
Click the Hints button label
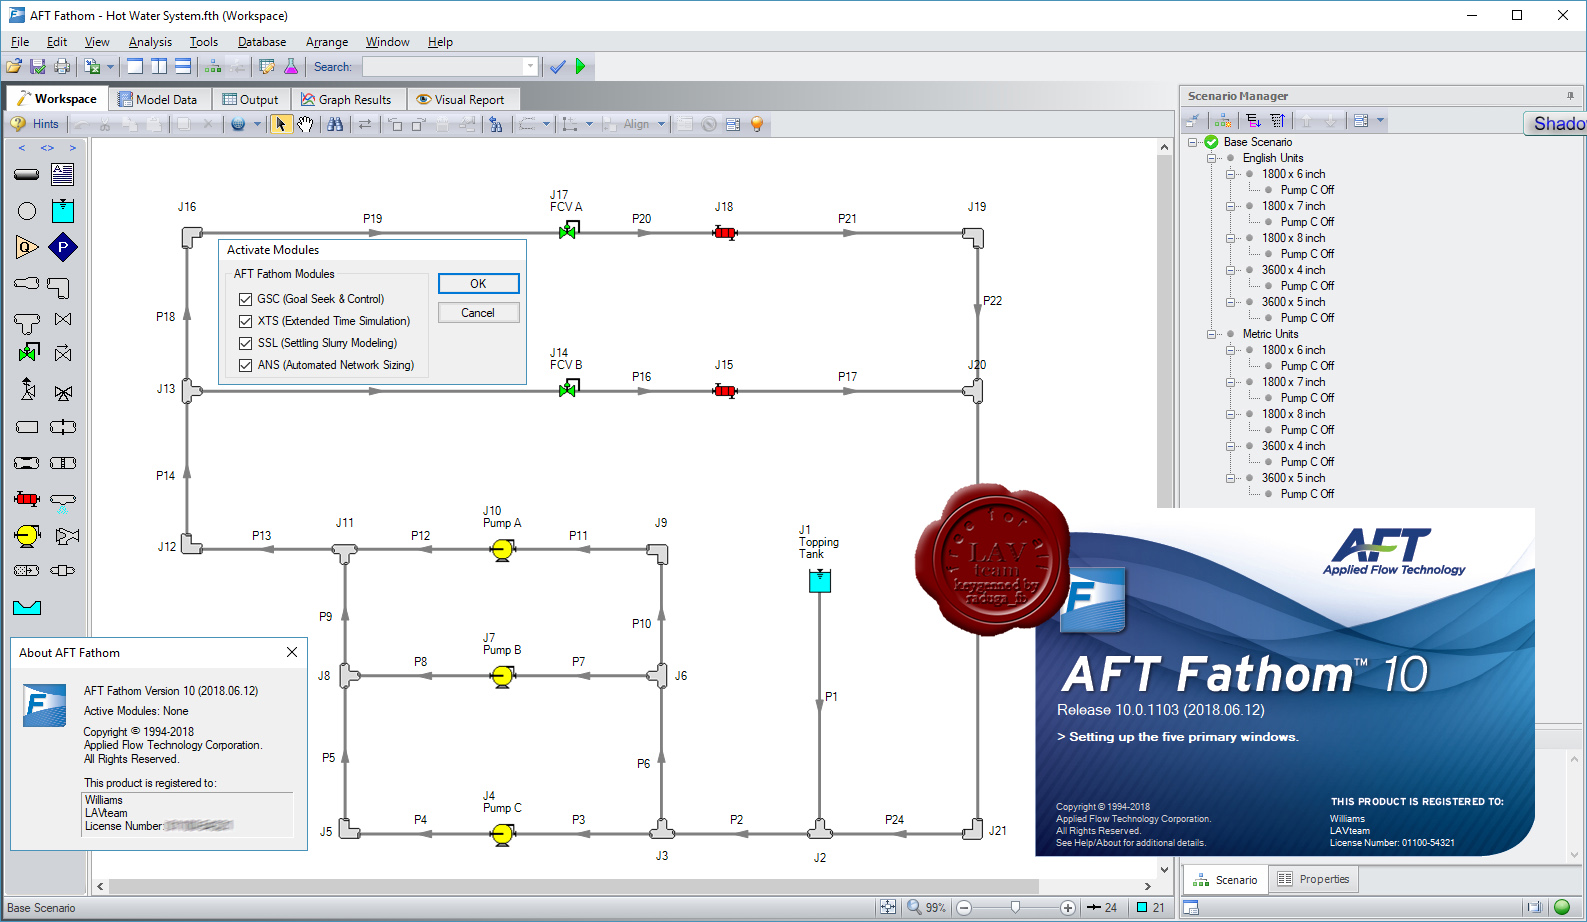tap(46, 124)
